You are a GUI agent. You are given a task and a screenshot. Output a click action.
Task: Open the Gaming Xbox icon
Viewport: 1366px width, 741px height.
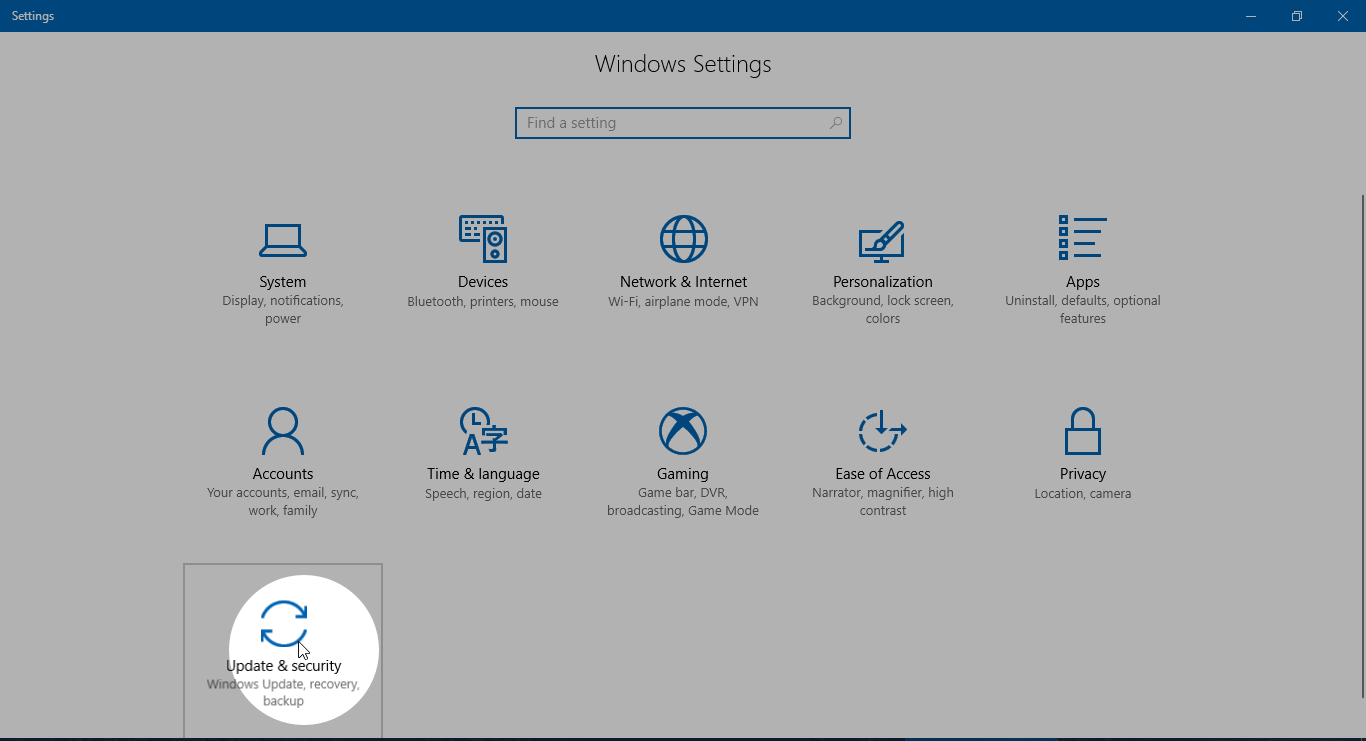click(x=683, y=431)
